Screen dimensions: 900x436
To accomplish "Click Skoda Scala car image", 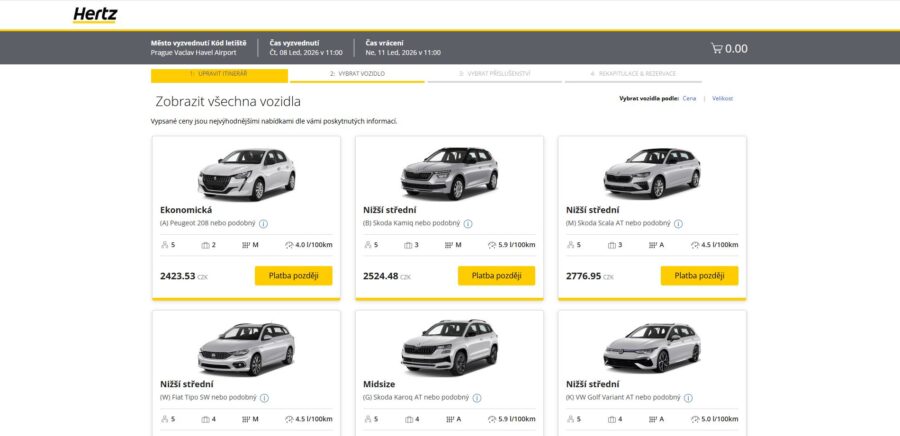I will (x=652, y=174).
